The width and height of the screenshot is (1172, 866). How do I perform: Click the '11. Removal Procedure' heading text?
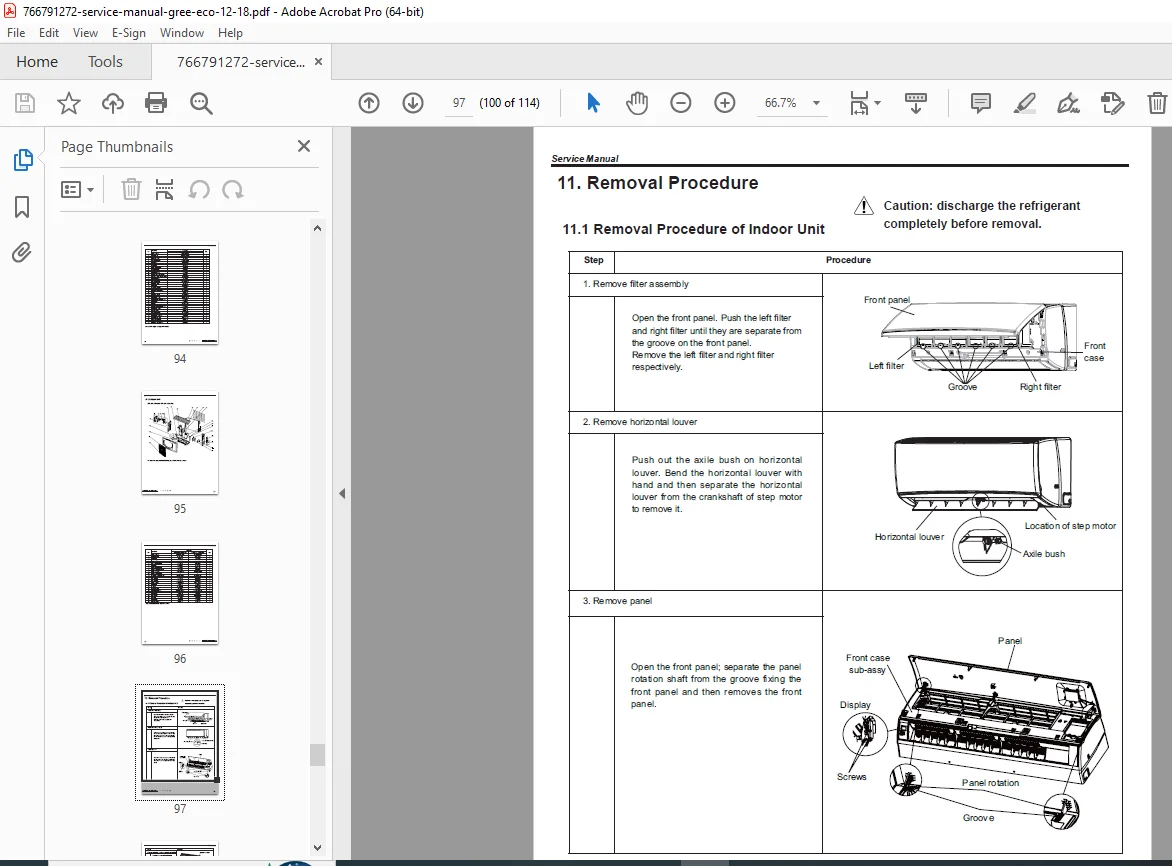658,183
